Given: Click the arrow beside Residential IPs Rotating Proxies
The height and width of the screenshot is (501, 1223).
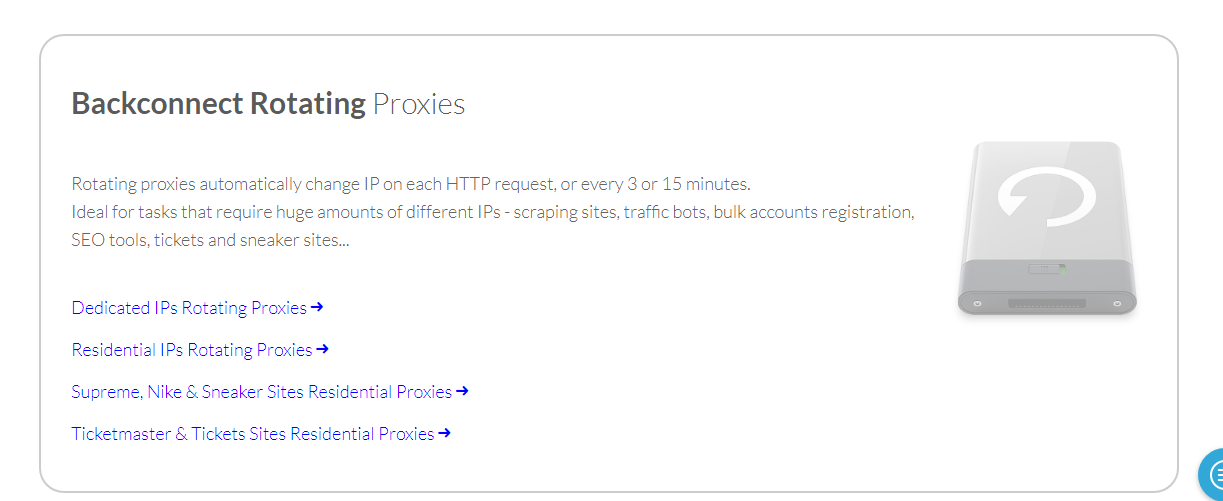Looking at the screenshot, I should [323, 349].
